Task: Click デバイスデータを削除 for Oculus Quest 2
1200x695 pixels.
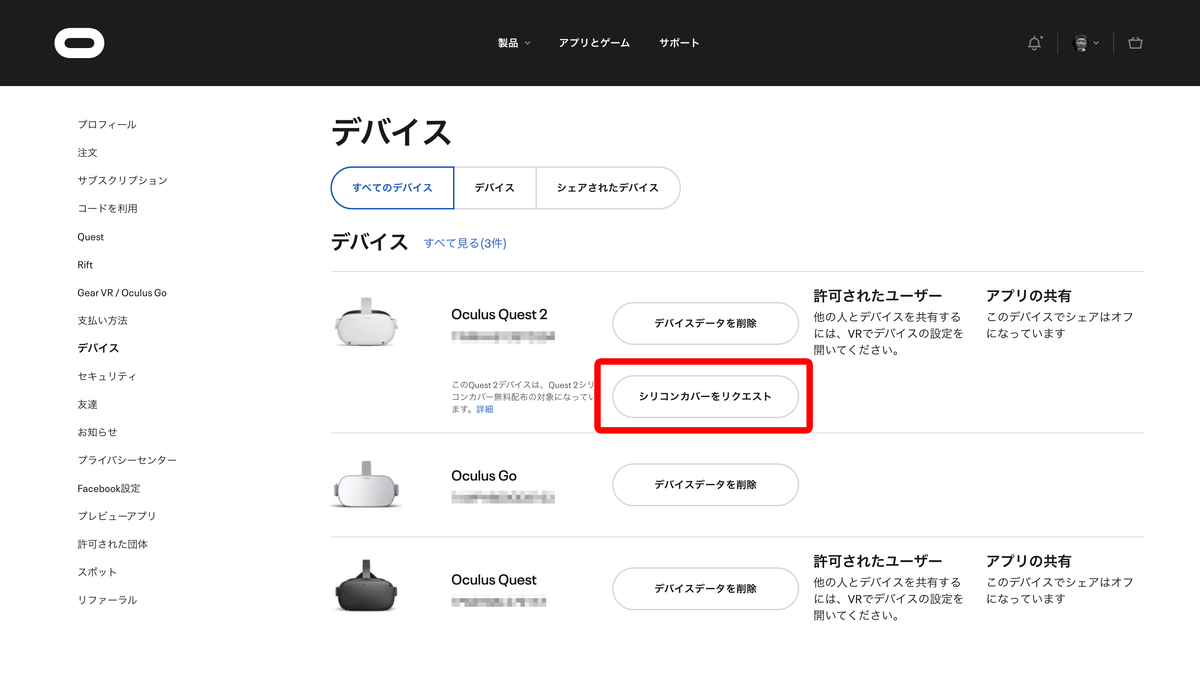Action: point(705,323)
